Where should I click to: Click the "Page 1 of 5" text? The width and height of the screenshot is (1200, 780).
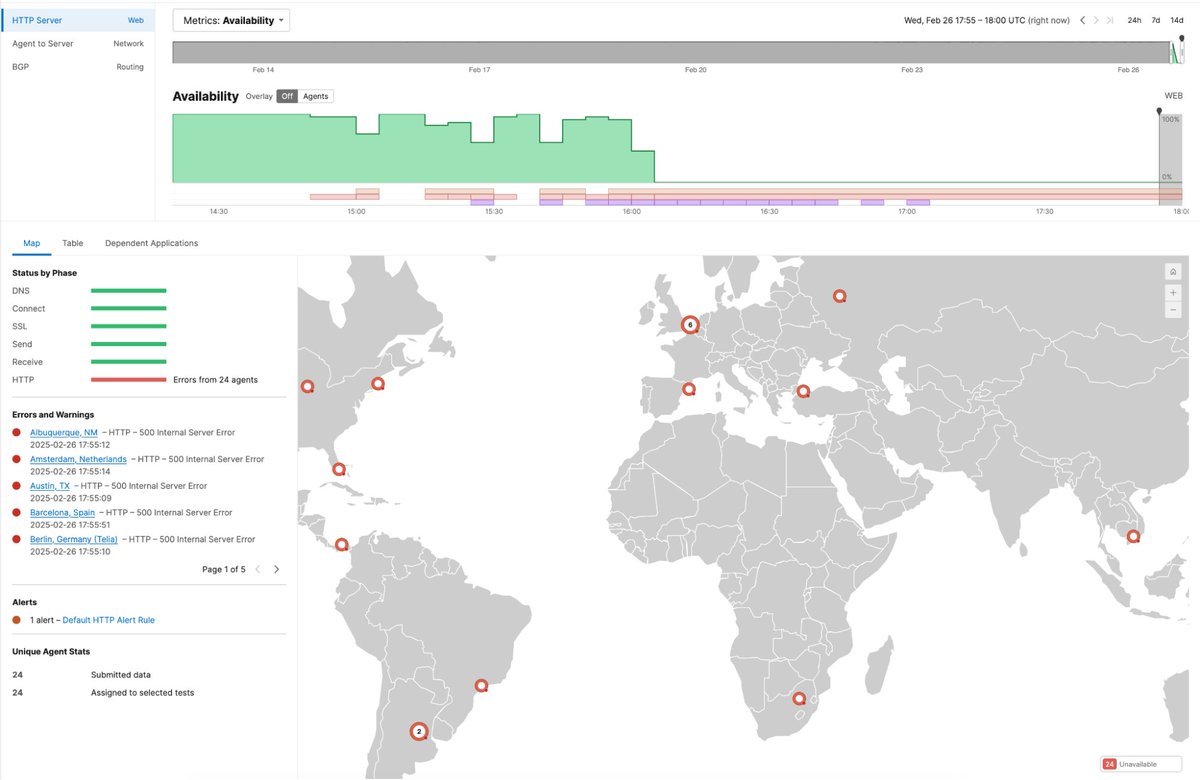pyautogui.click(x=223, y=569)
